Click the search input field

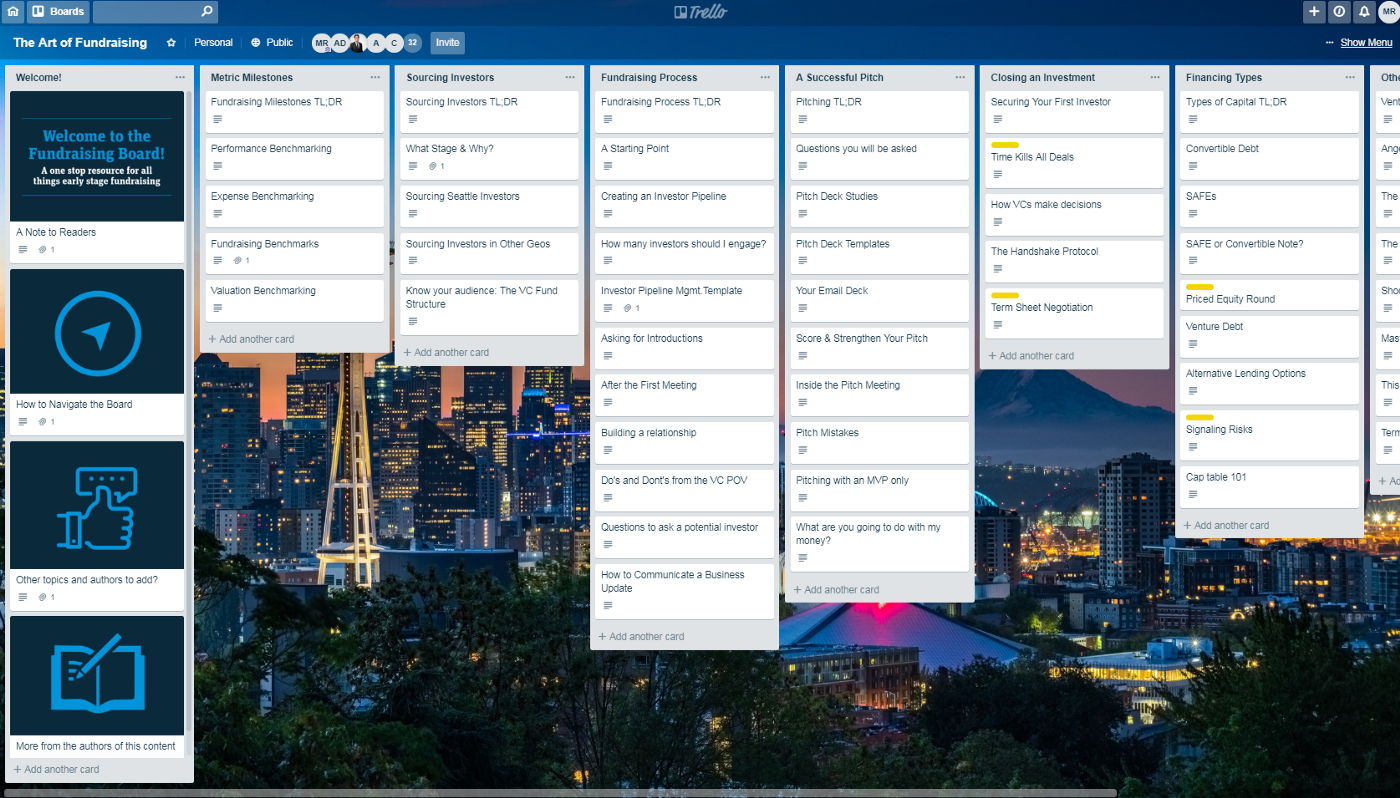145,12
